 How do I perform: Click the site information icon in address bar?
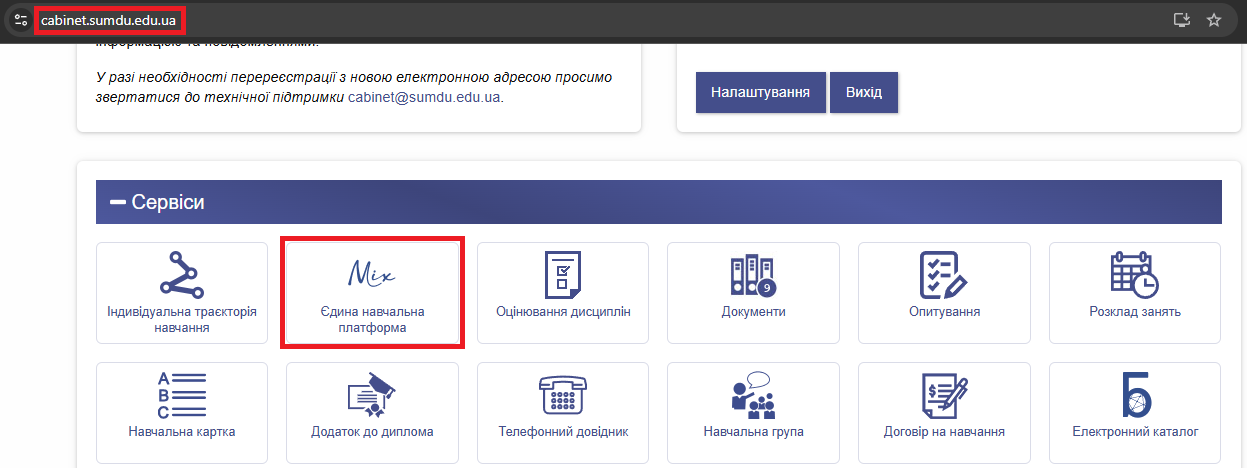(x=20, y=20)
